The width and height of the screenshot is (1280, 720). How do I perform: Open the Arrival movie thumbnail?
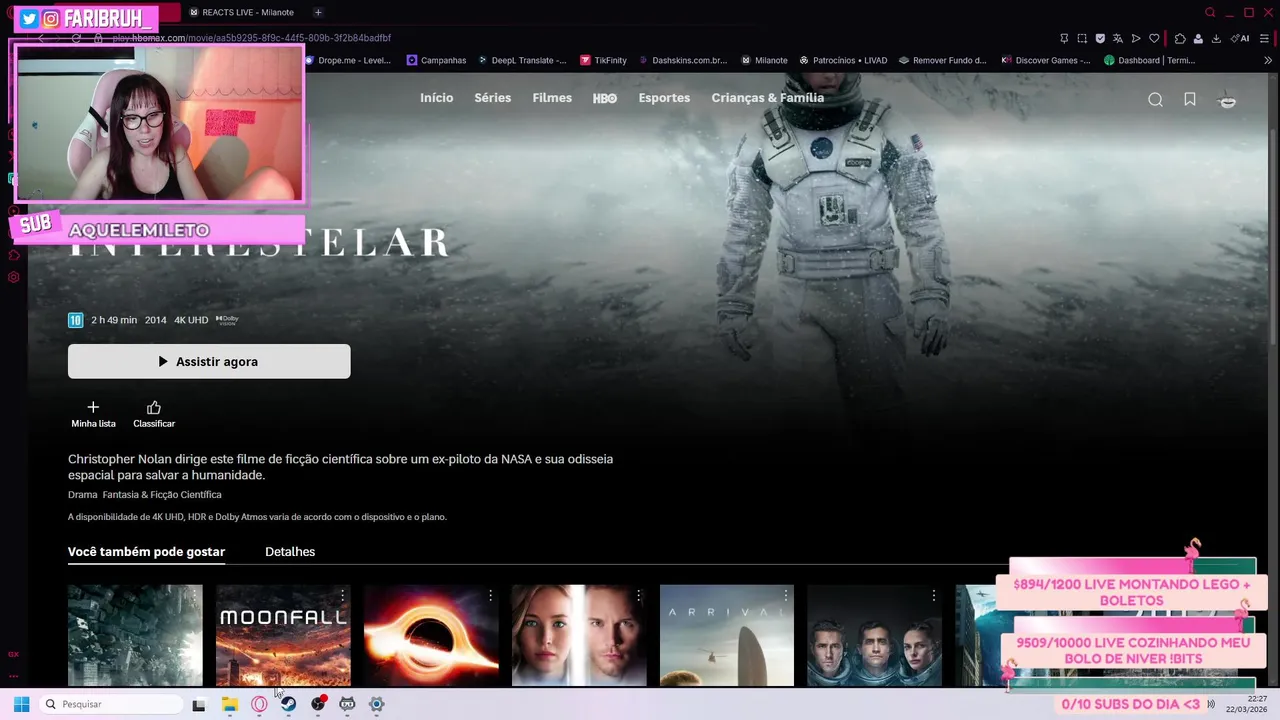pos(727,635)
